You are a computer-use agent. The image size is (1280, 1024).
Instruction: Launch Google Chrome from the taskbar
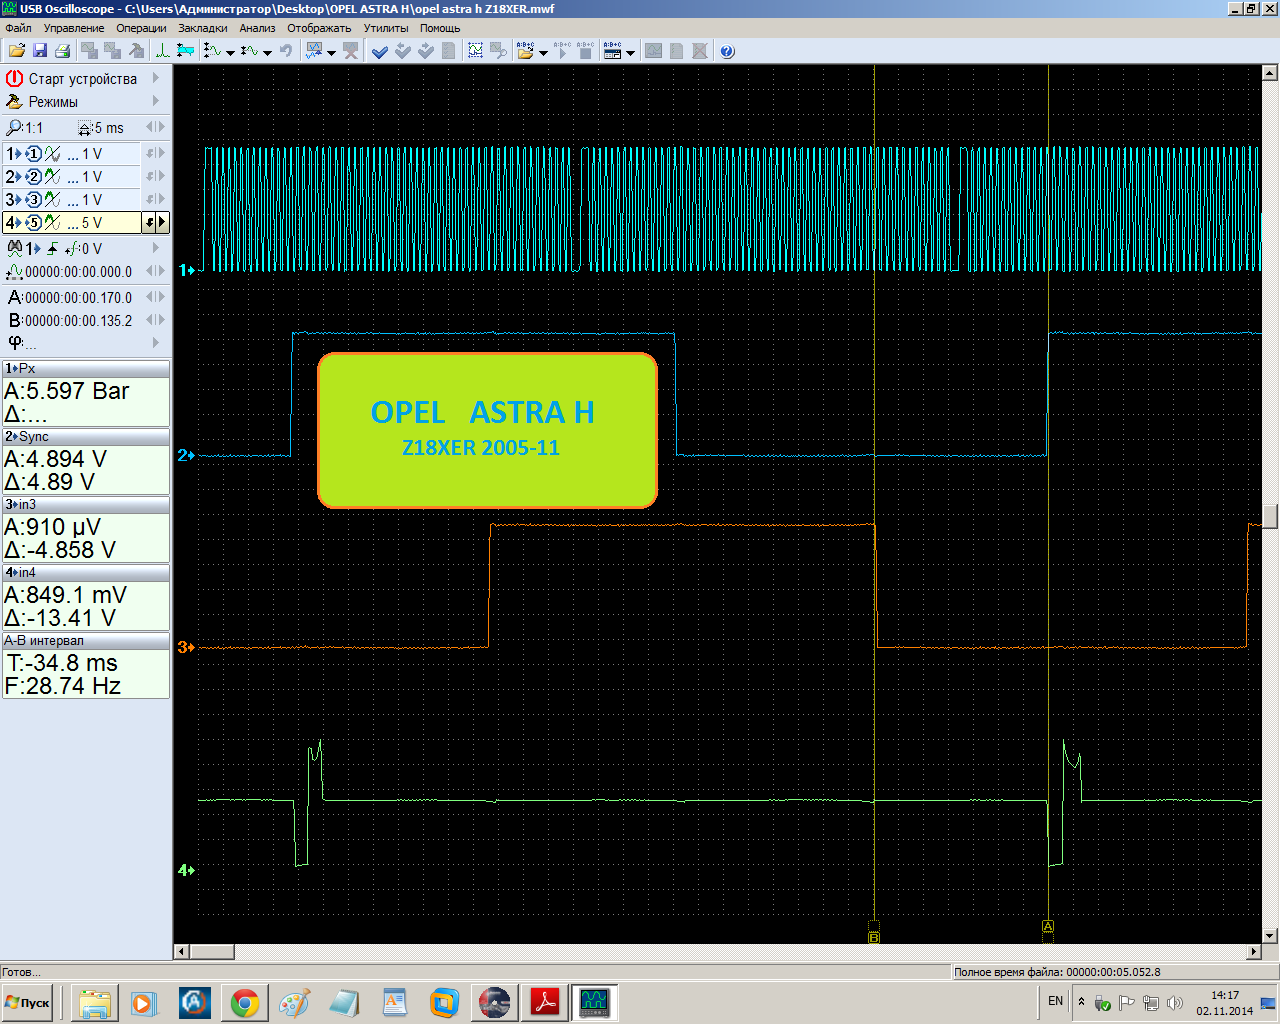245,1003
